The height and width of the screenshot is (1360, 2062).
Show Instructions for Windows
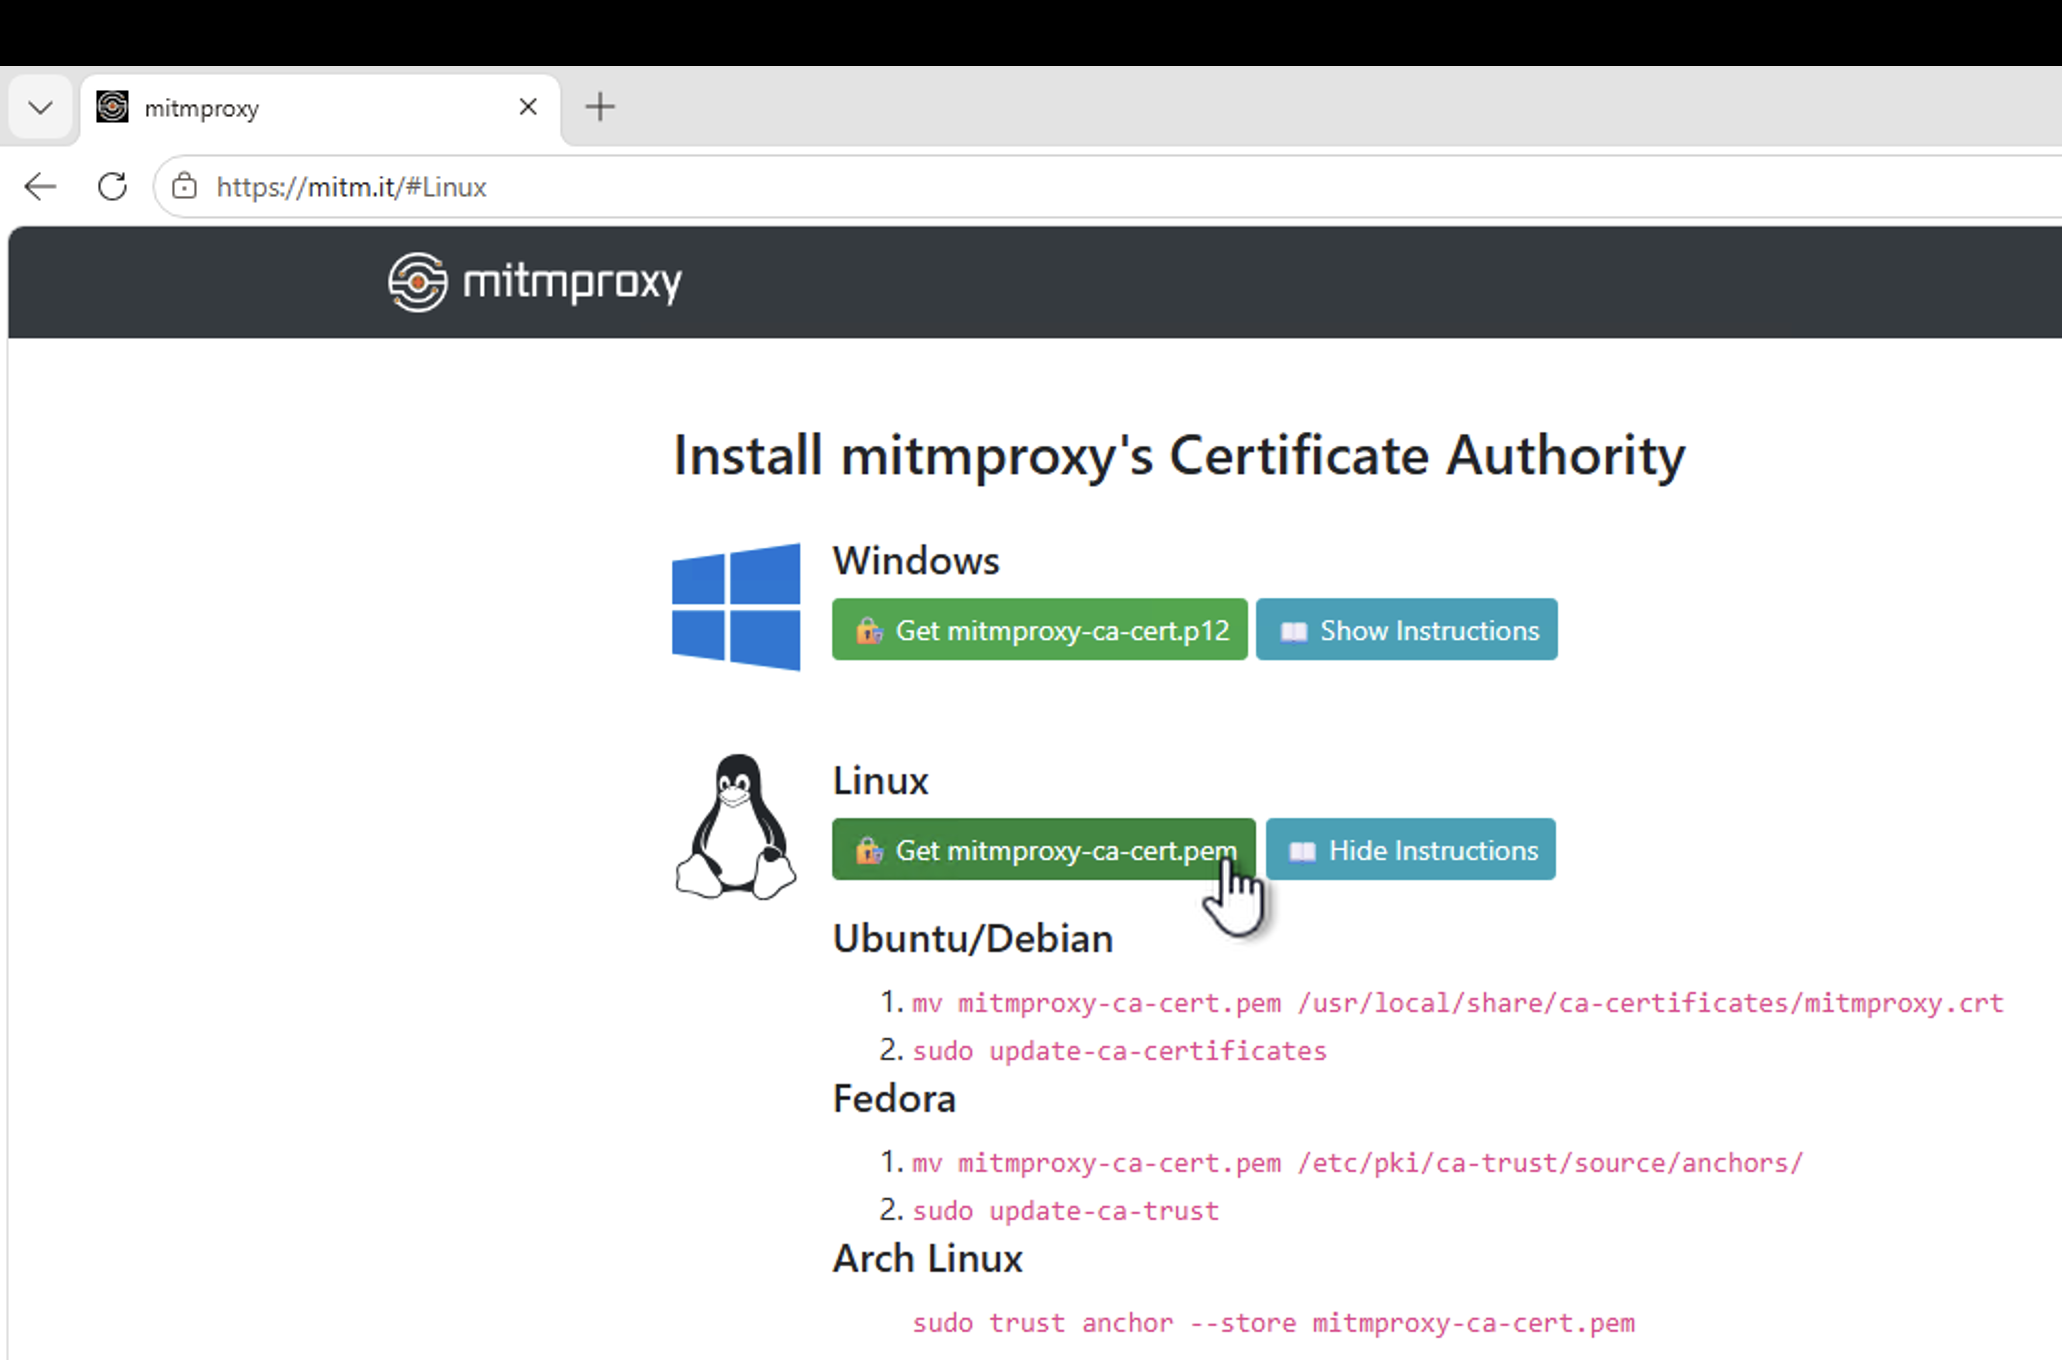1407,630
